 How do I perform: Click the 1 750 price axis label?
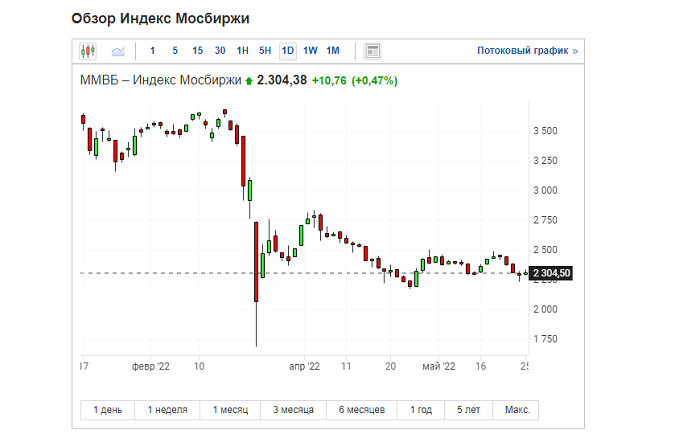pyautogui.click(x=545, y=339)
